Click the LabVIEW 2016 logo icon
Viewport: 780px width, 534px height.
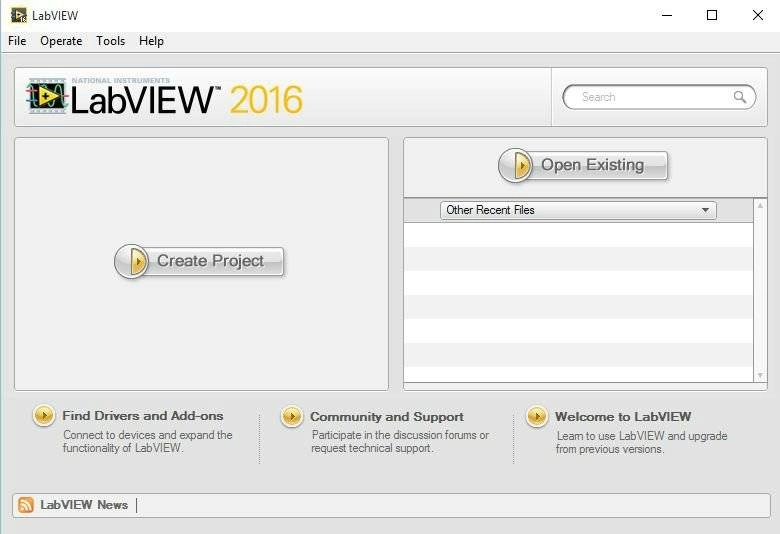point(47,96)
